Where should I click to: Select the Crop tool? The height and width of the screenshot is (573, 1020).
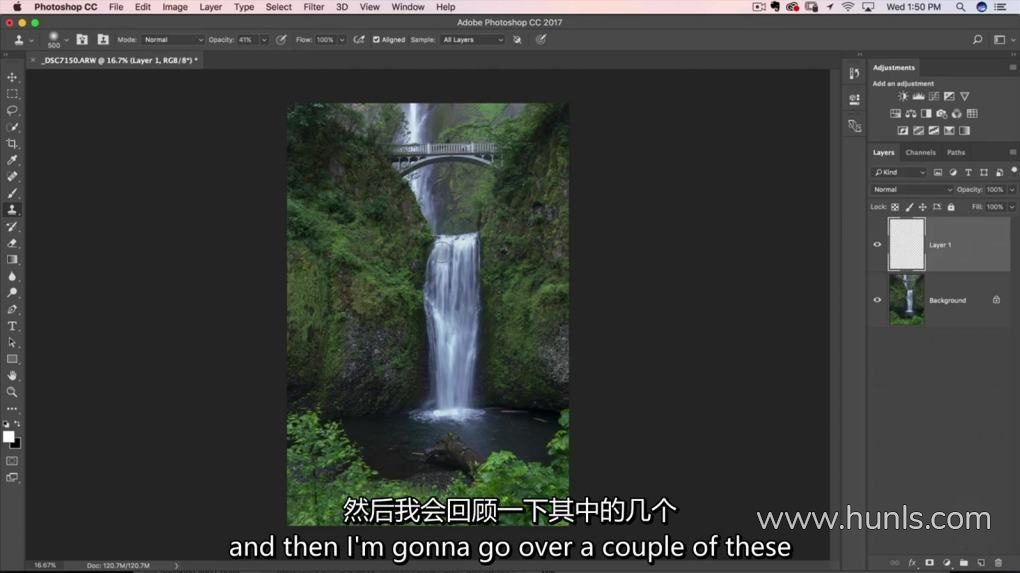click(x=12, y=144)
